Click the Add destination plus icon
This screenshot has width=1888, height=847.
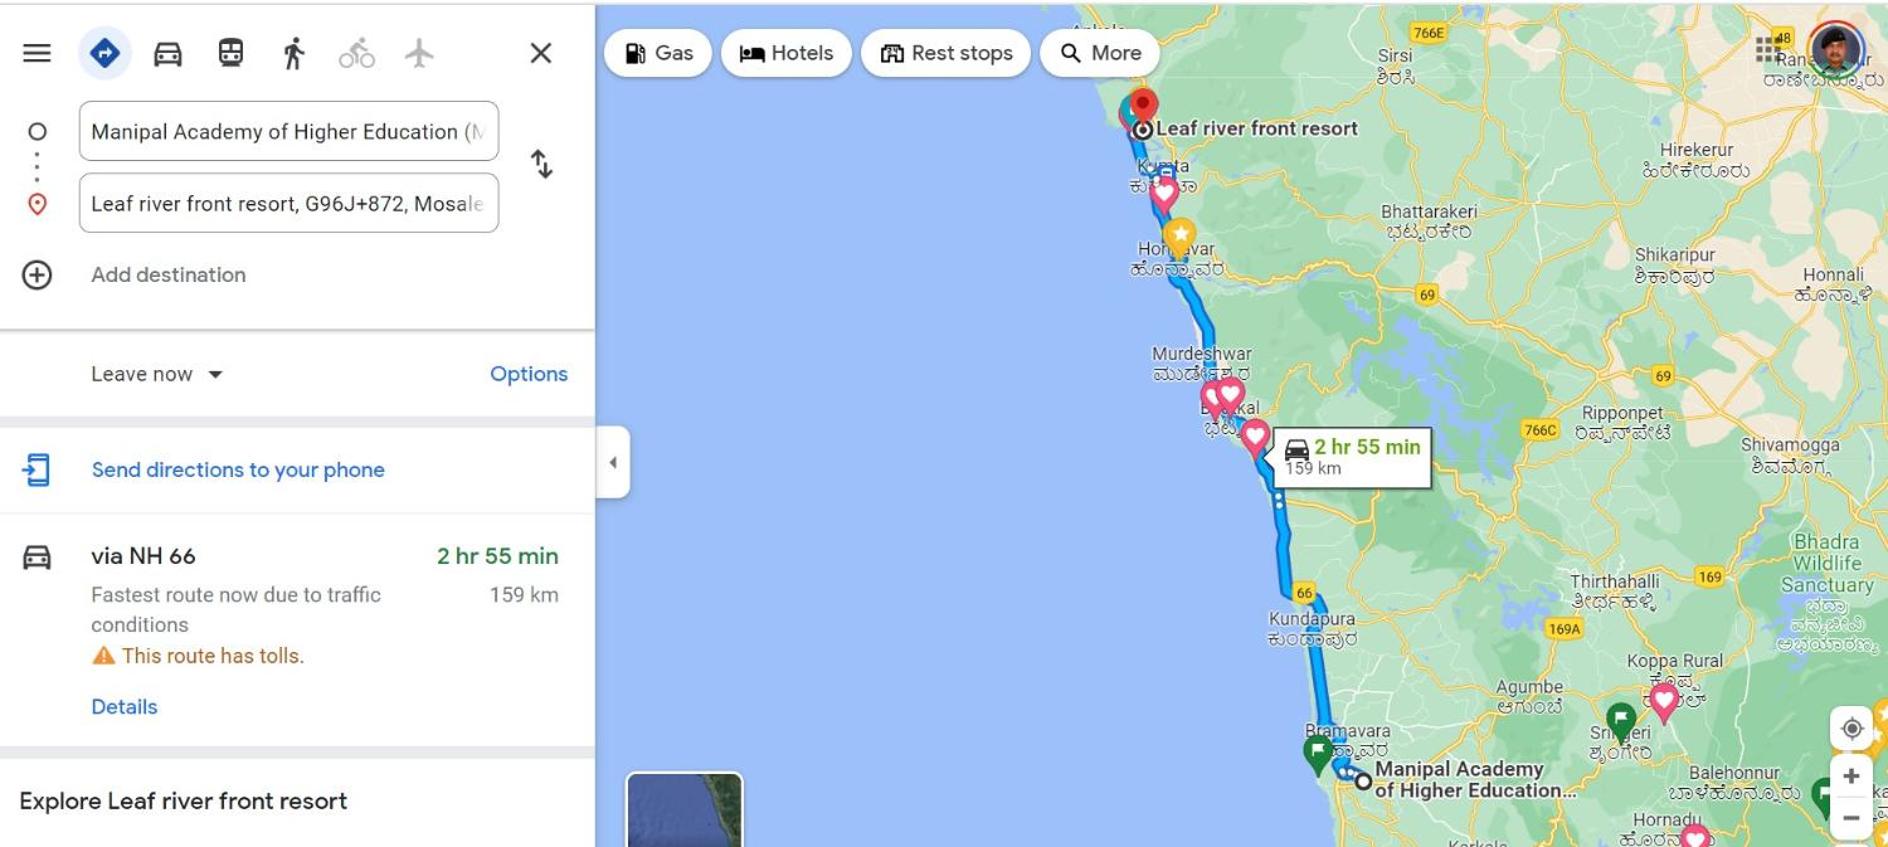pos(37,275)
